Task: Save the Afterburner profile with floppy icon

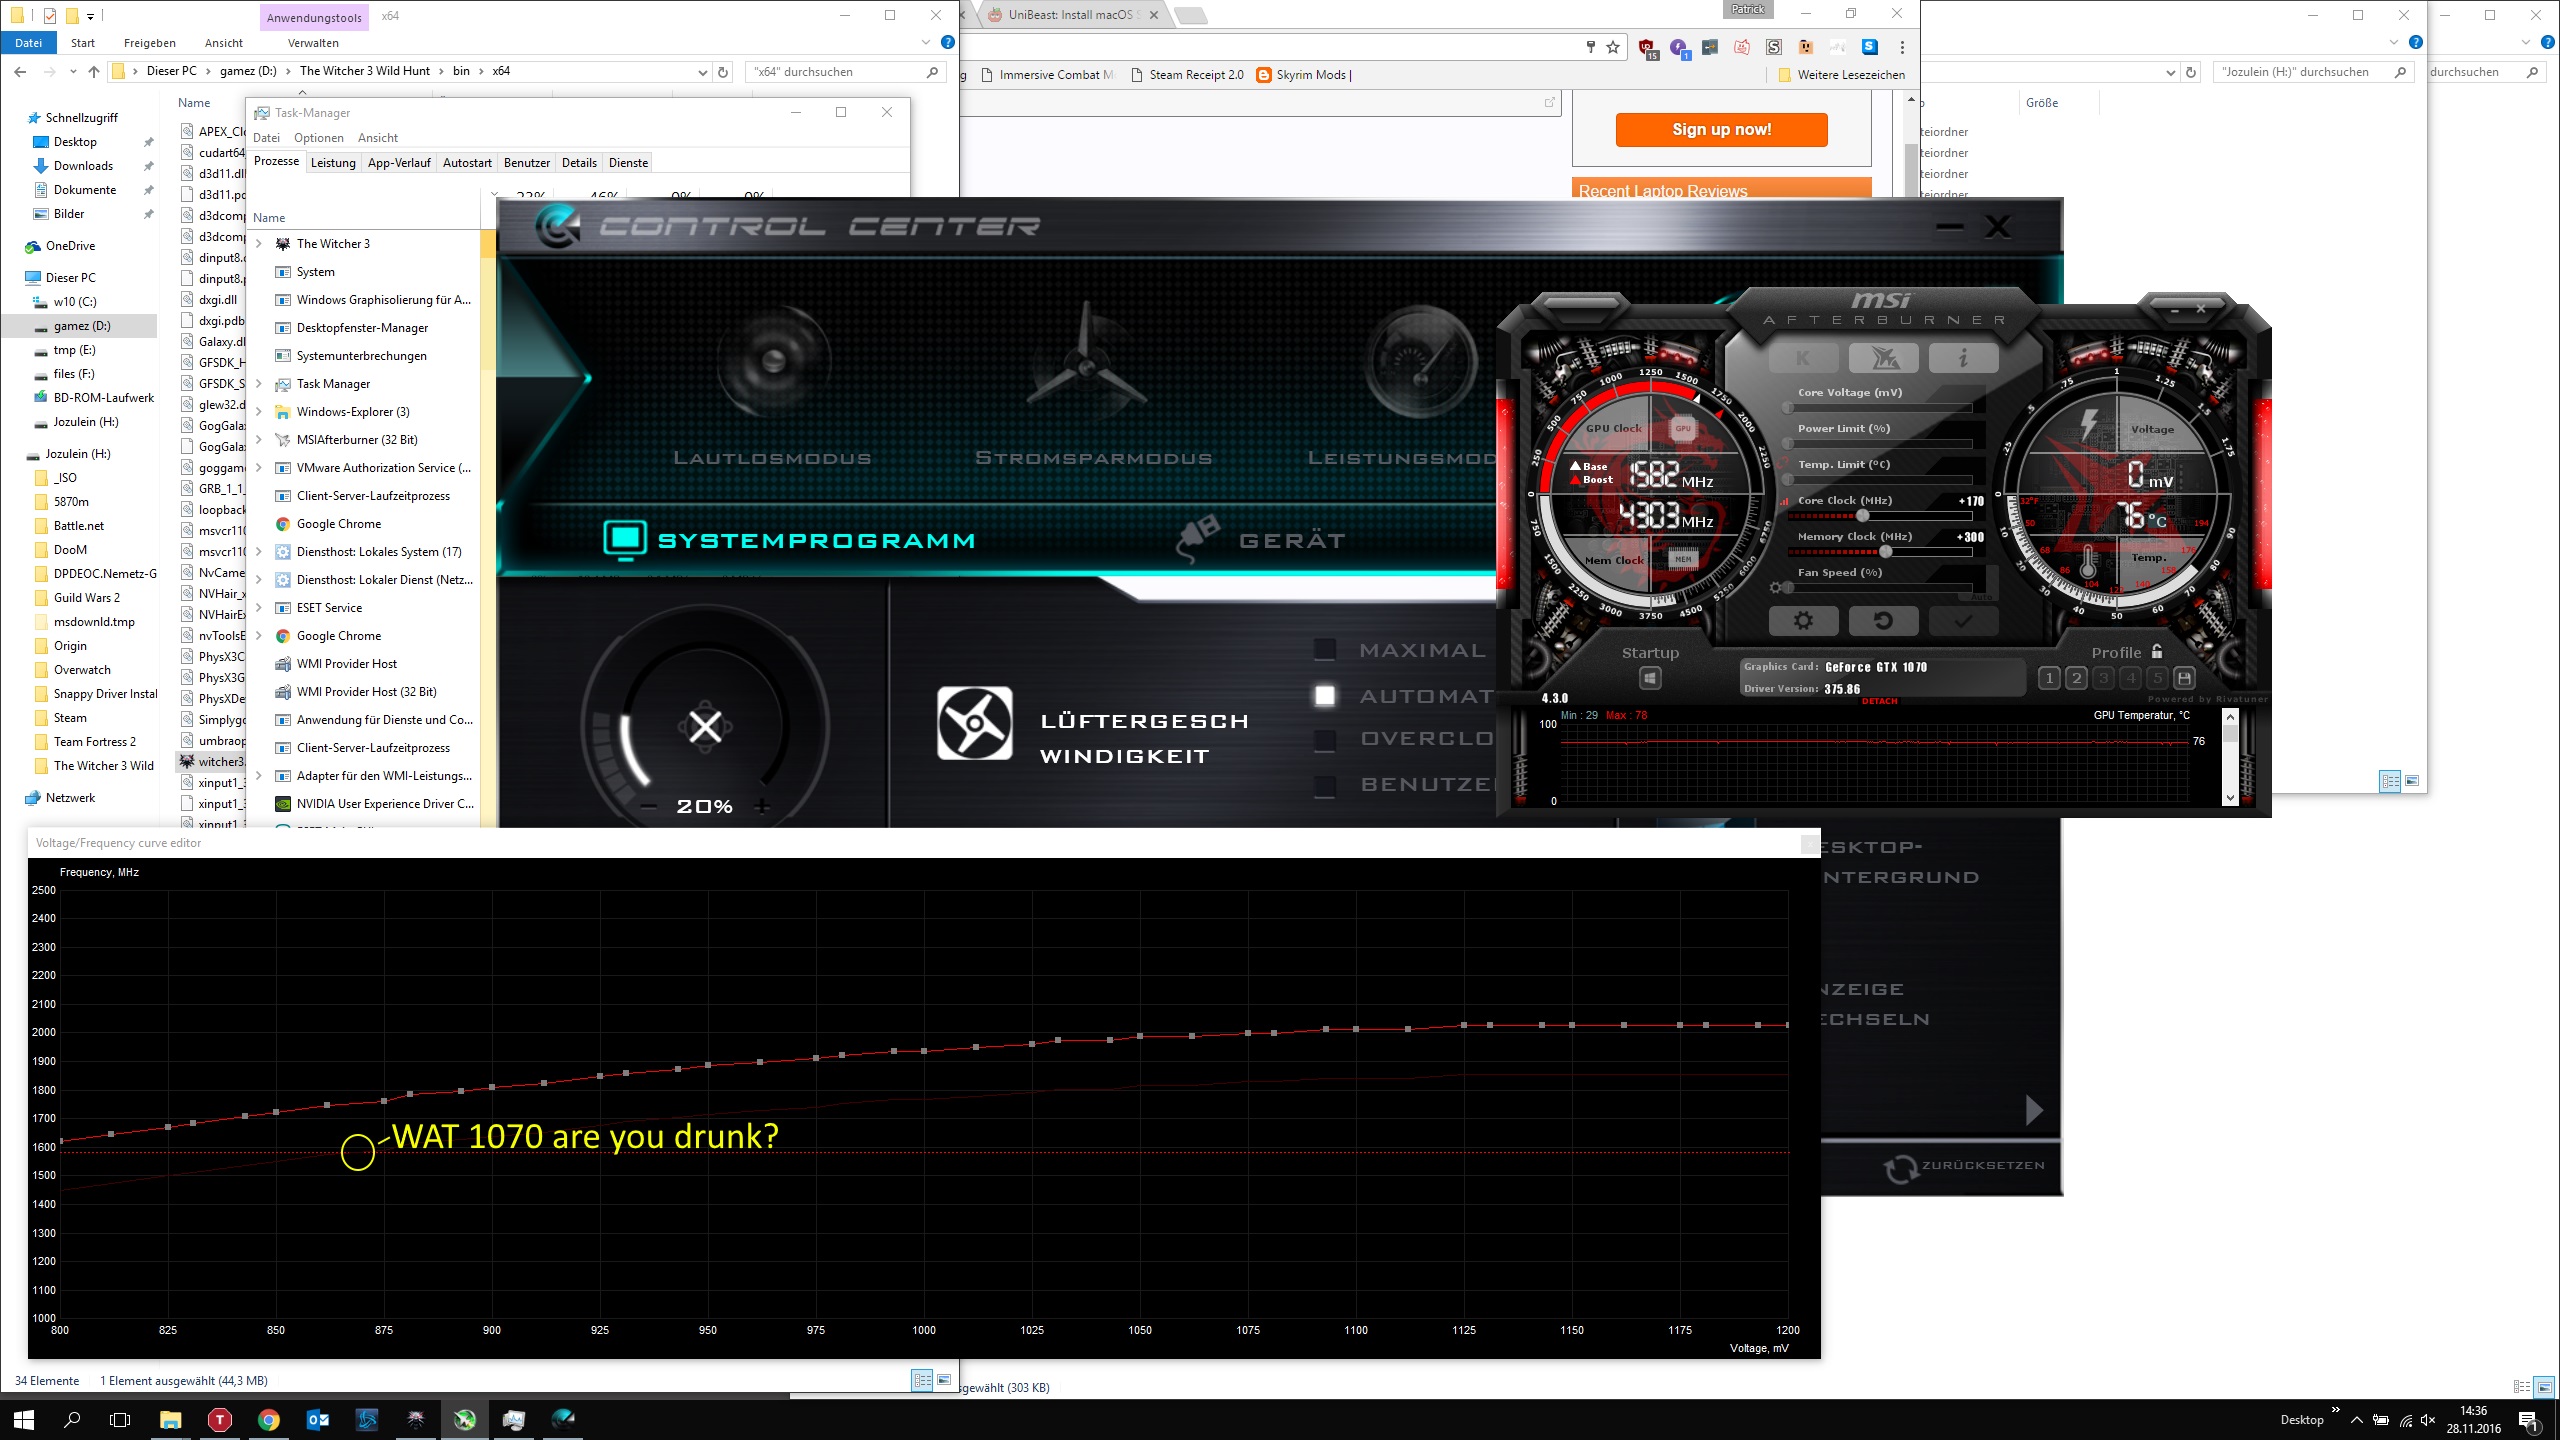Action: click(x=2185, y=678)
